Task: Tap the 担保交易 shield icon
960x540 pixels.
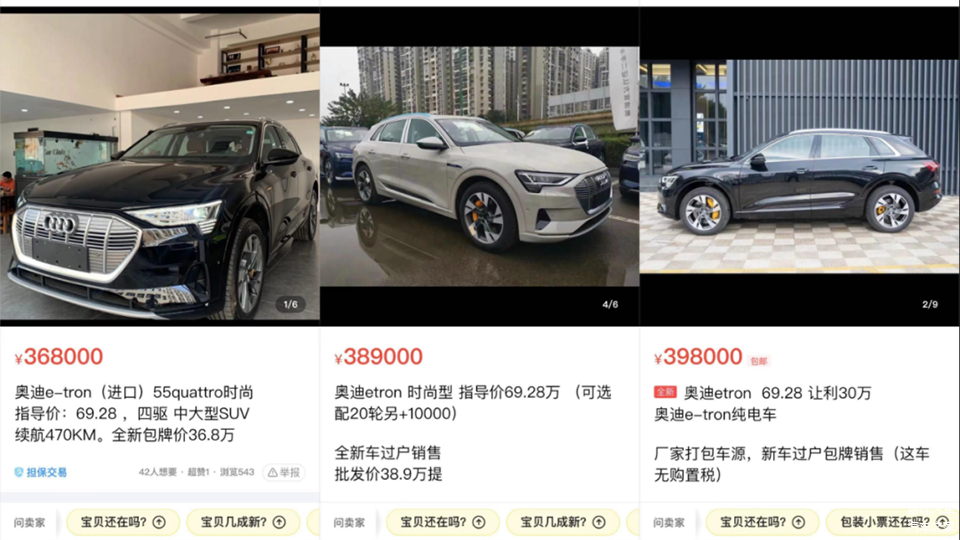Action: pos(19,472)
